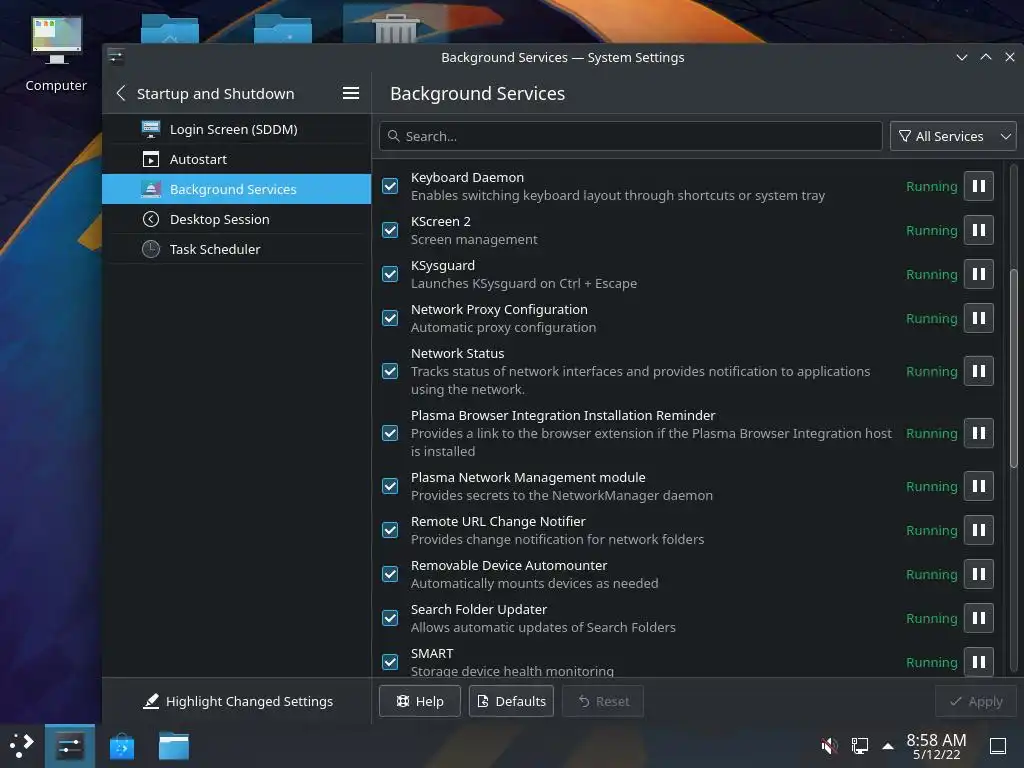This screenshot has height=768, width=1024.
Task: Open Discover software store from taskbar
Action: 121,746
